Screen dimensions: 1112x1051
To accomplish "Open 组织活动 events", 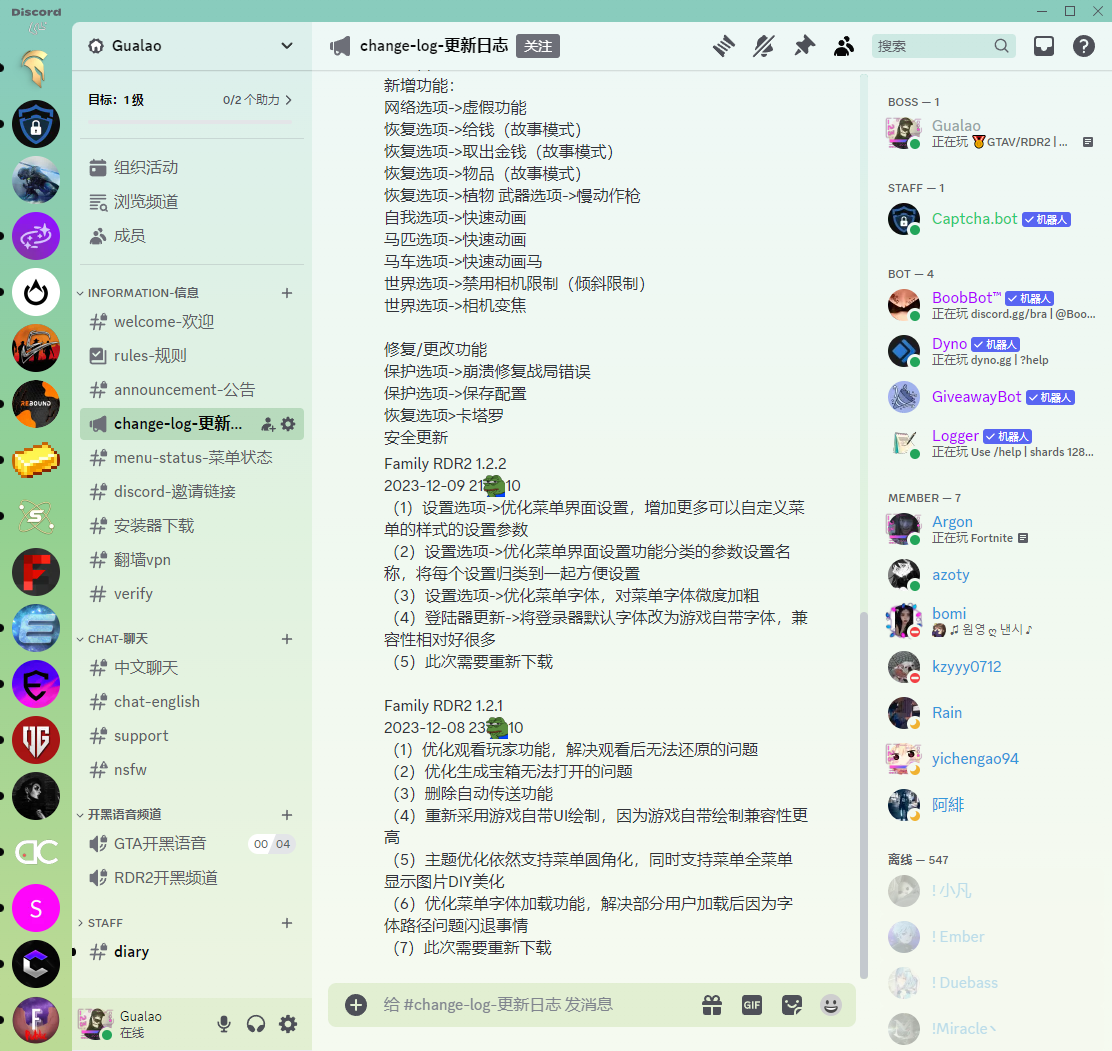I will [x=191, y=167].
